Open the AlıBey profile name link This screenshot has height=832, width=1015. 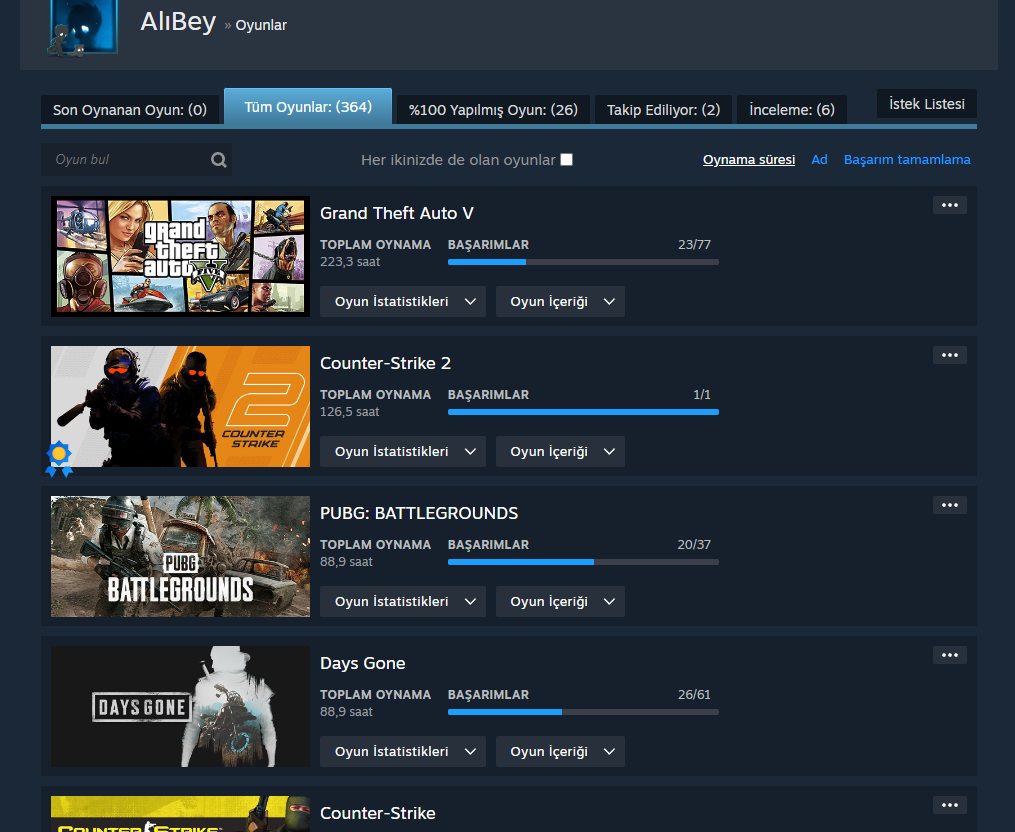pyautogui.click(x=178, y=21)
